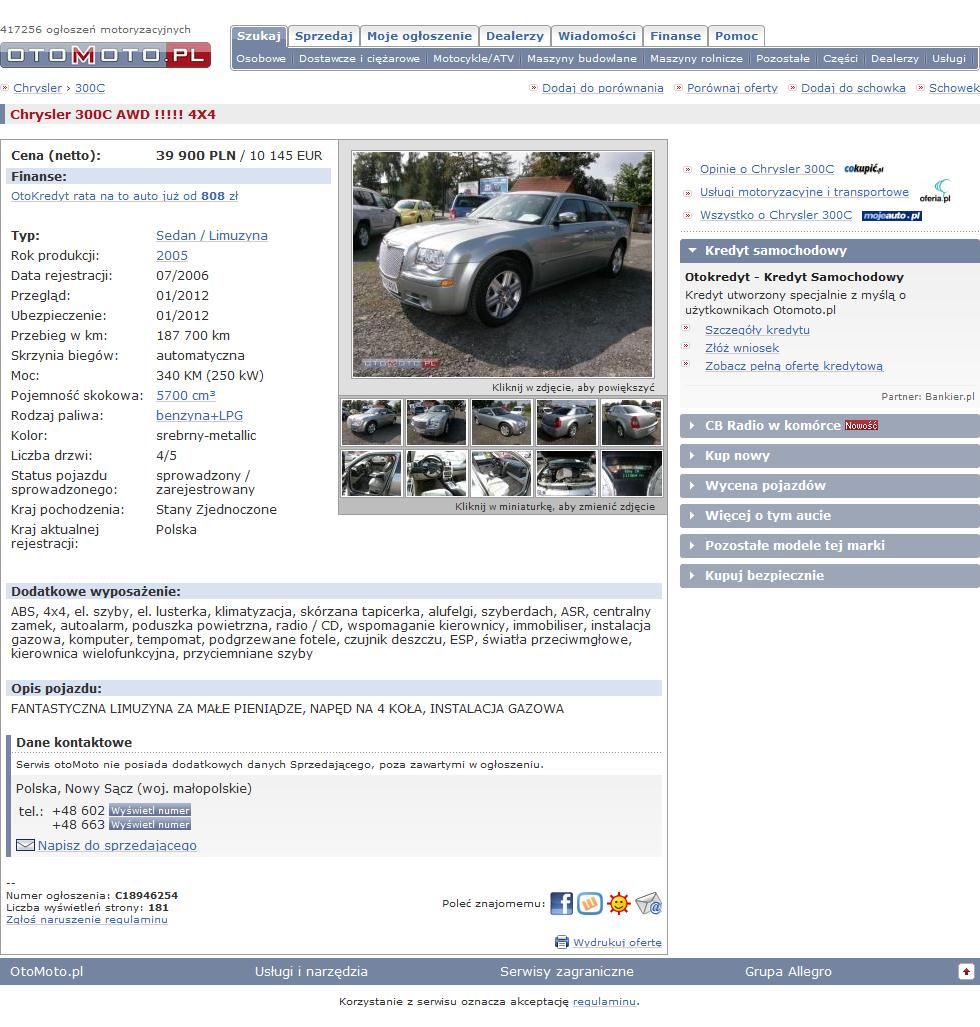This screenshot has height=1027, width=980.
Task: Send the listing by email envelope icon
Action: [649, 903]
